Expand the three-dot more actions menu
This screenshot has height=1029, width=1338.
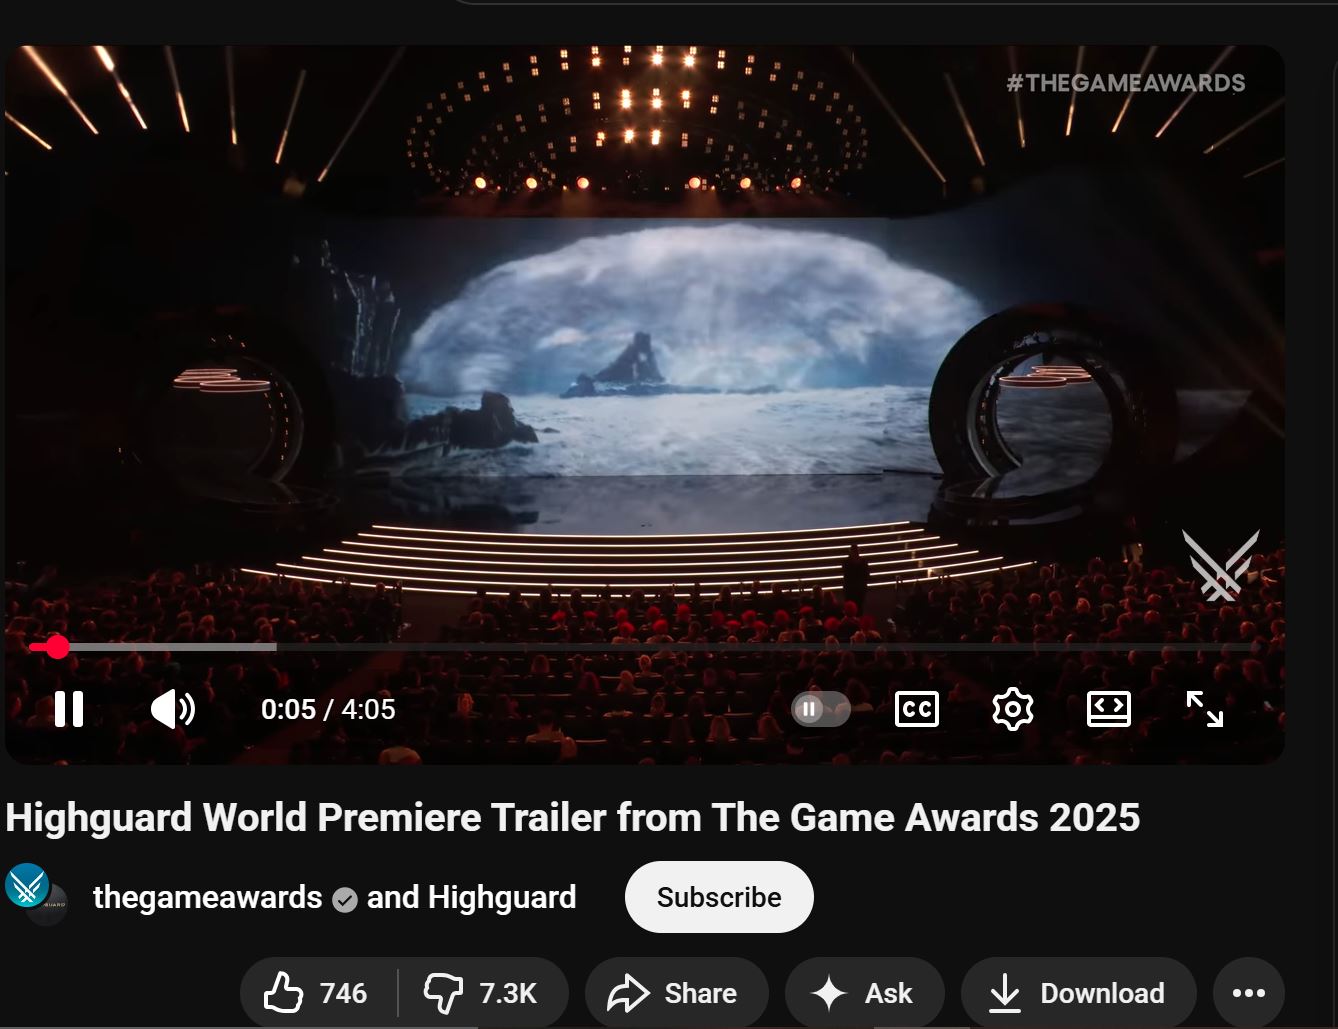[1248, 993]
